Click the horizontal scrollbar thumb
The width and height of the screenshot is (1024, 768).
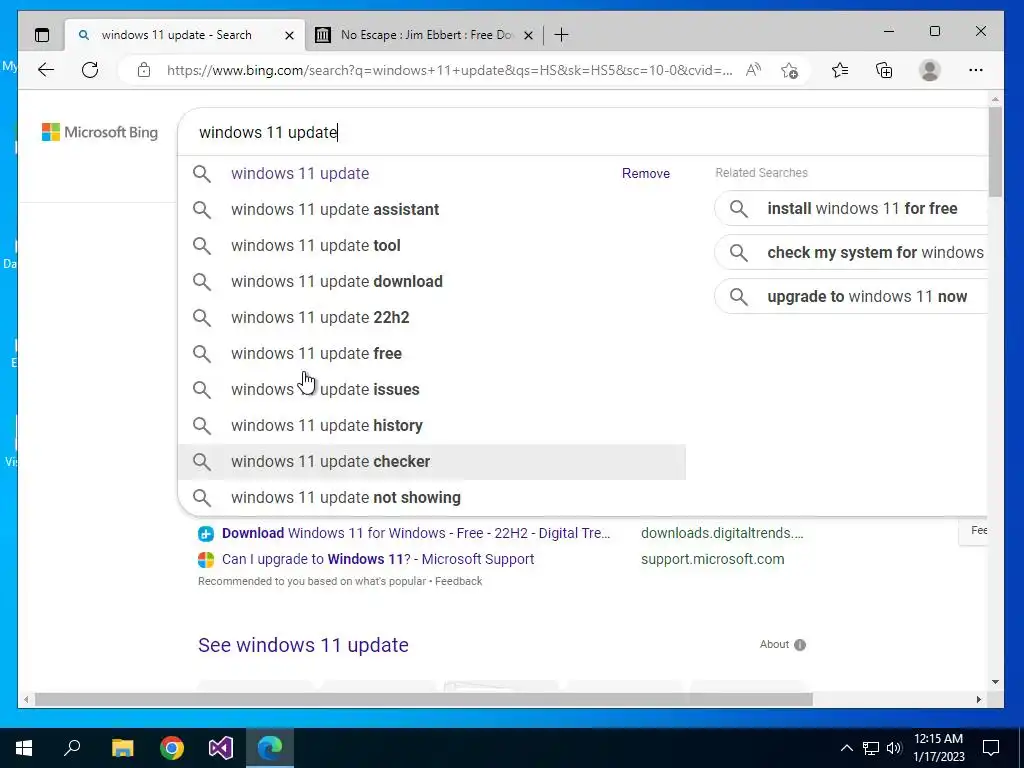(x=423, y=699)
